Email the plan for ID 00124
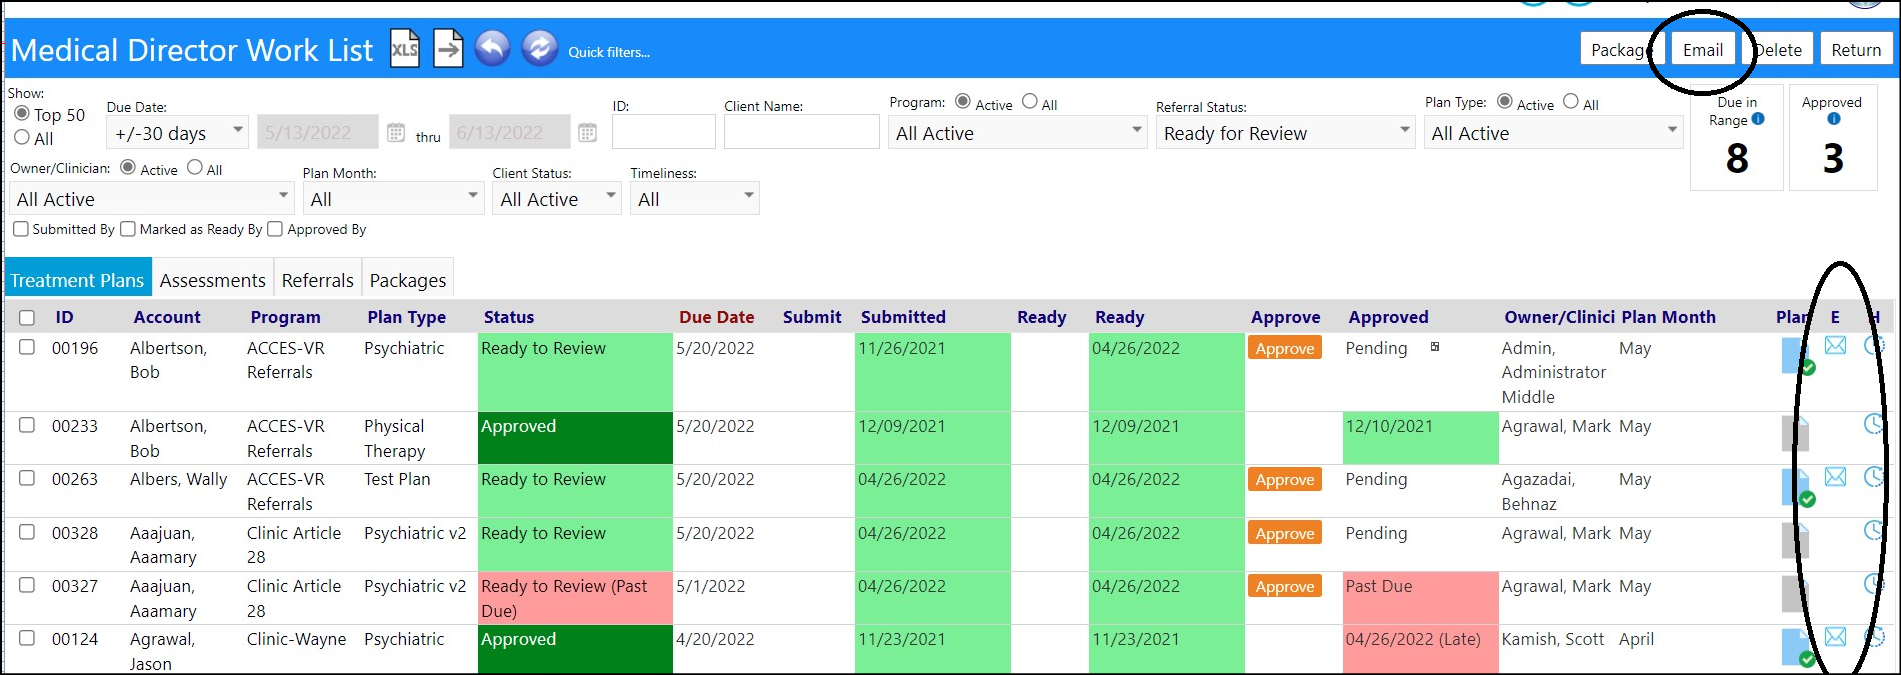Viewport: 1901px width, 675px height. pyautogui.click(x=1835, y=636)
